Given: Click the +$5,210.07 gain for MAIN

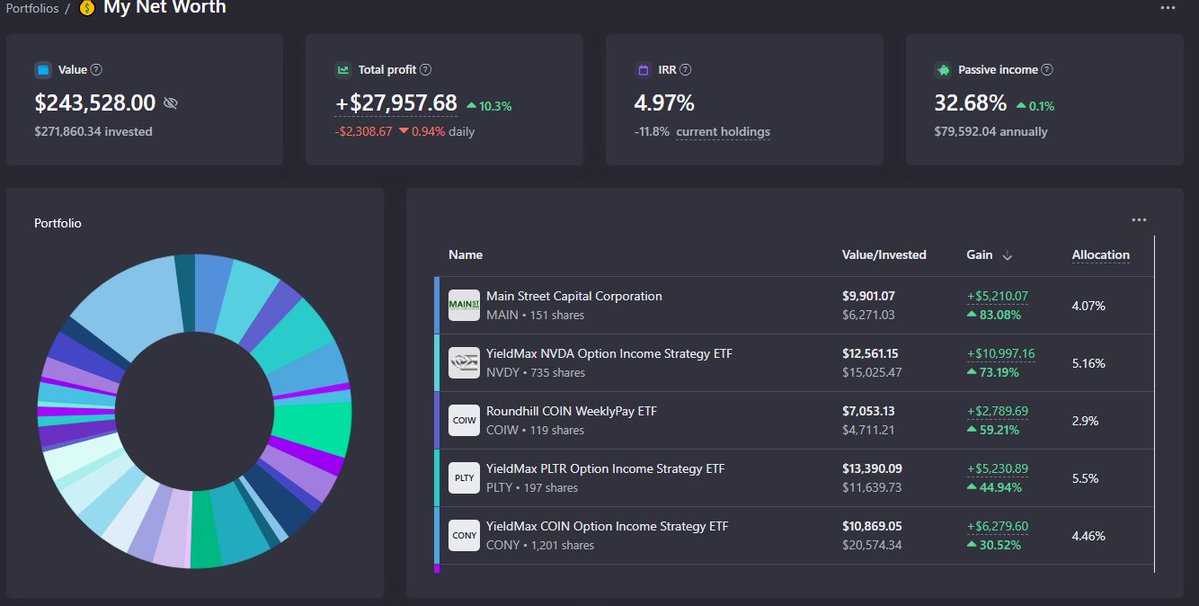Looking at the screenshot, I should point(997,296).
